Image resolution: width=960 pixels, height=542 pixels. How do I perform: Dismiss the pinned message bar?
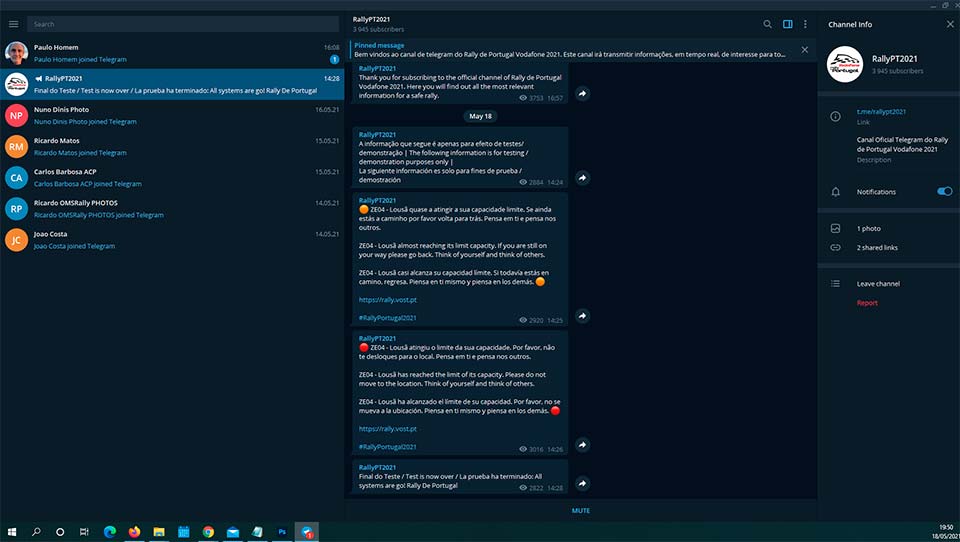804,50
